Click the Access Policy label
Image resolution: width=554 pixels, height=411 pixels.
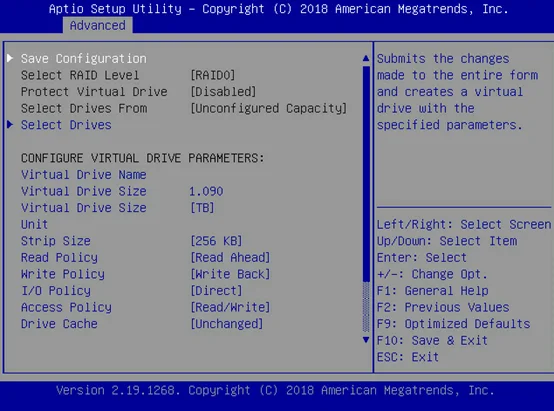tap(66, 307)
